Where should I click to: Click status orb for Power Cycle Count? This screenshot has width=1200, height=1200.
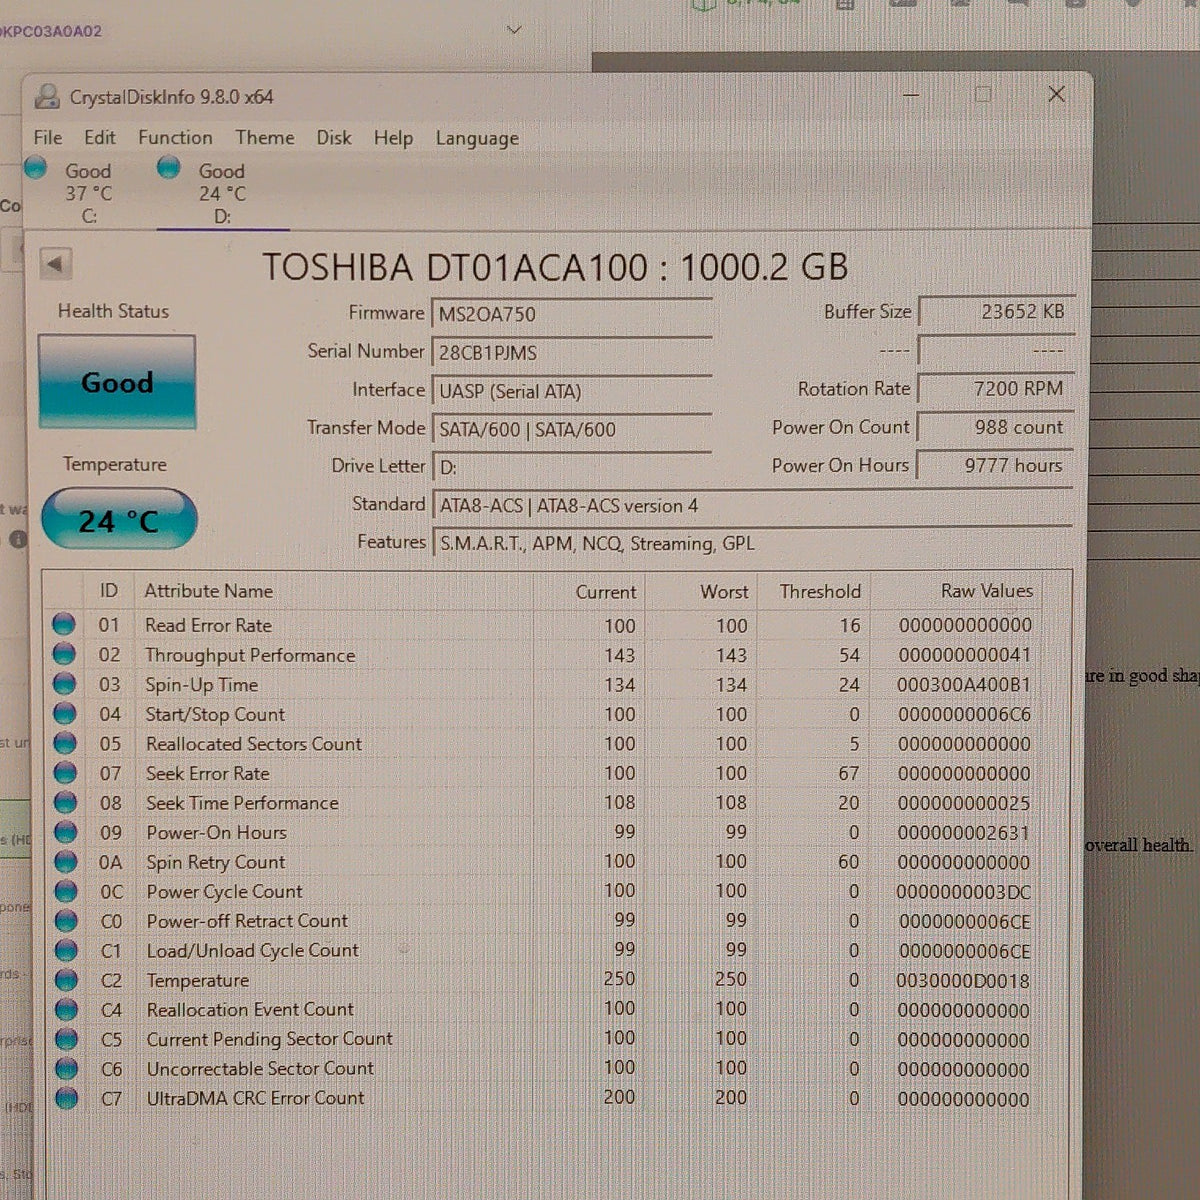(66, 891)
